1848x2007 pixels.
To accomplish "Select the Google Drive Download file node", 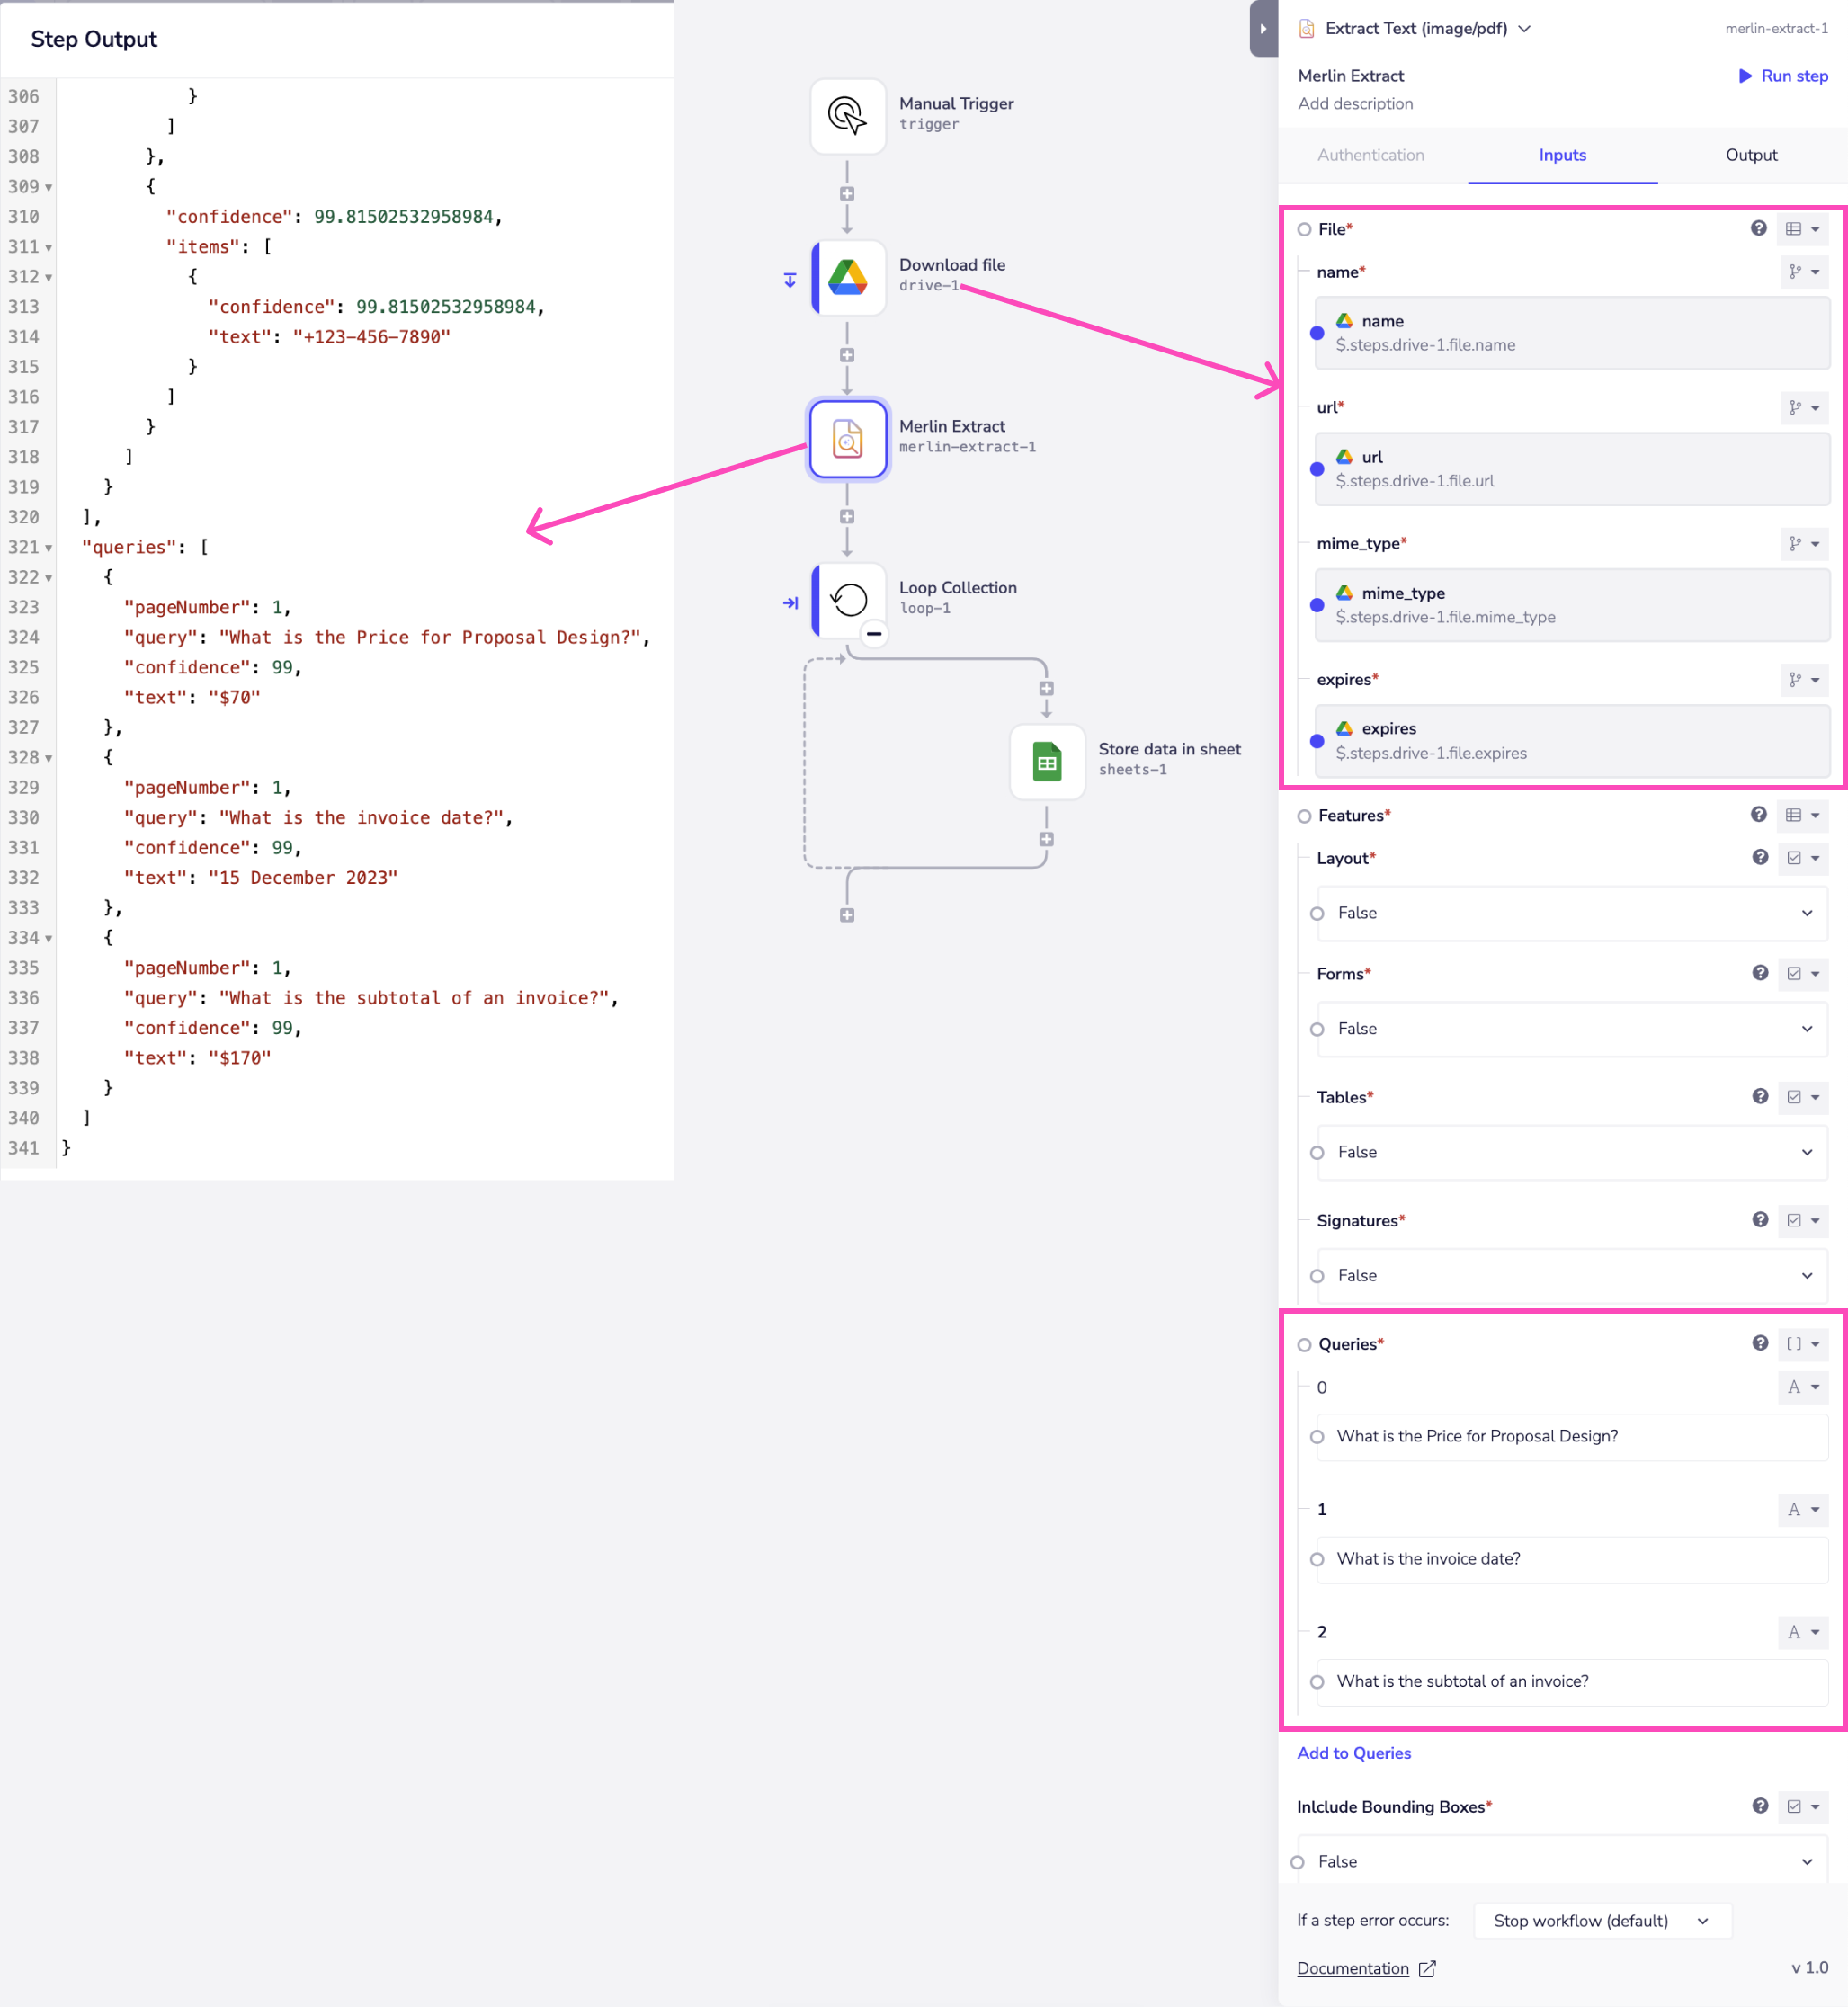I will pos(847,278).
